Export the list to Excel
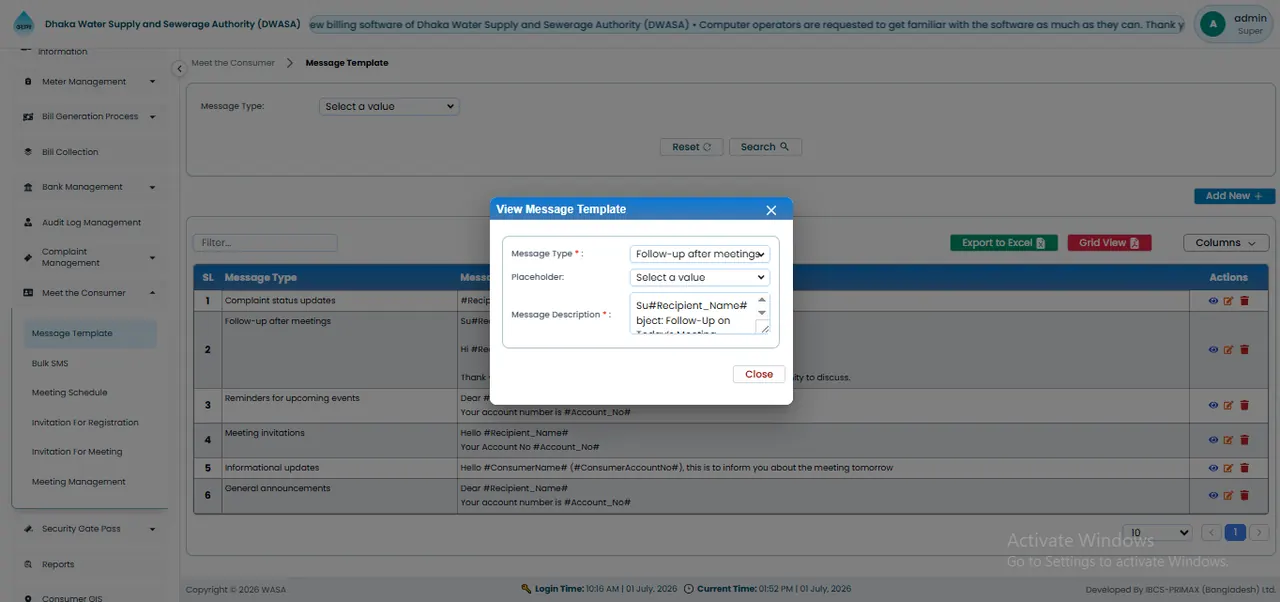The width and height of the screenshot is (1280, 602). (1003, 243)
